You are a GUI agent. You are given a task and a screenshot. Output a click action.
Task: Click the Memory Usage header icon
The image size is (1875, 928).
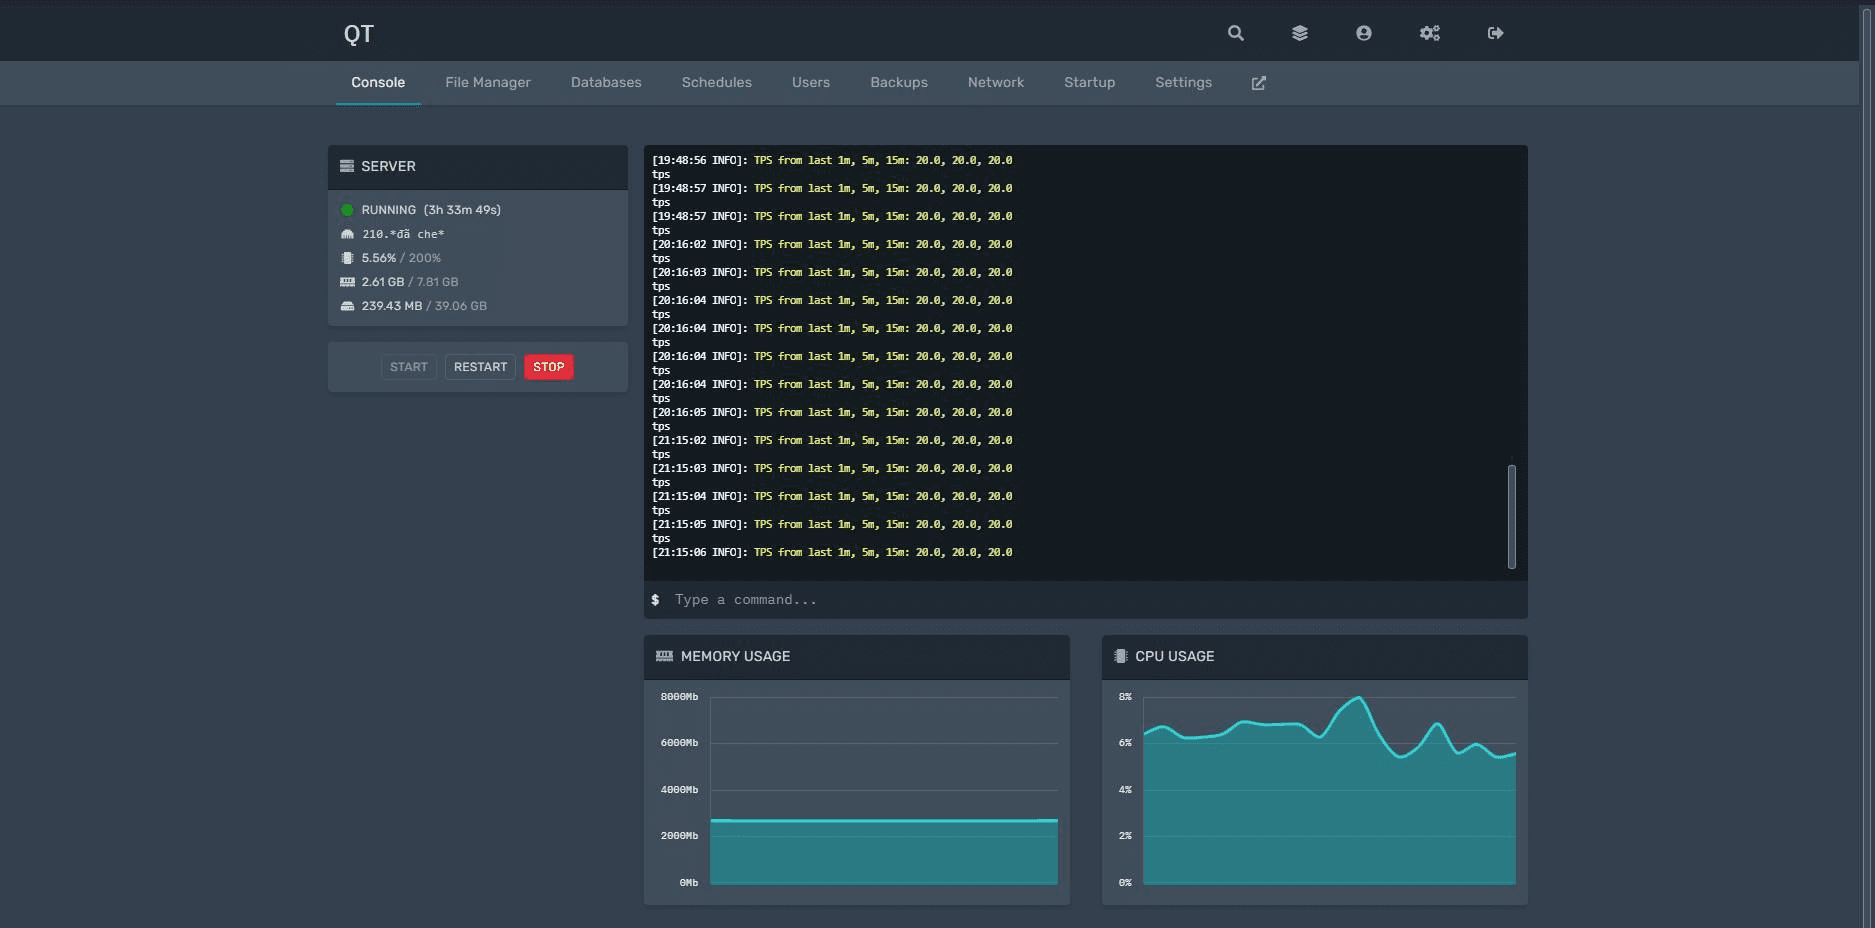coord(664,656)
